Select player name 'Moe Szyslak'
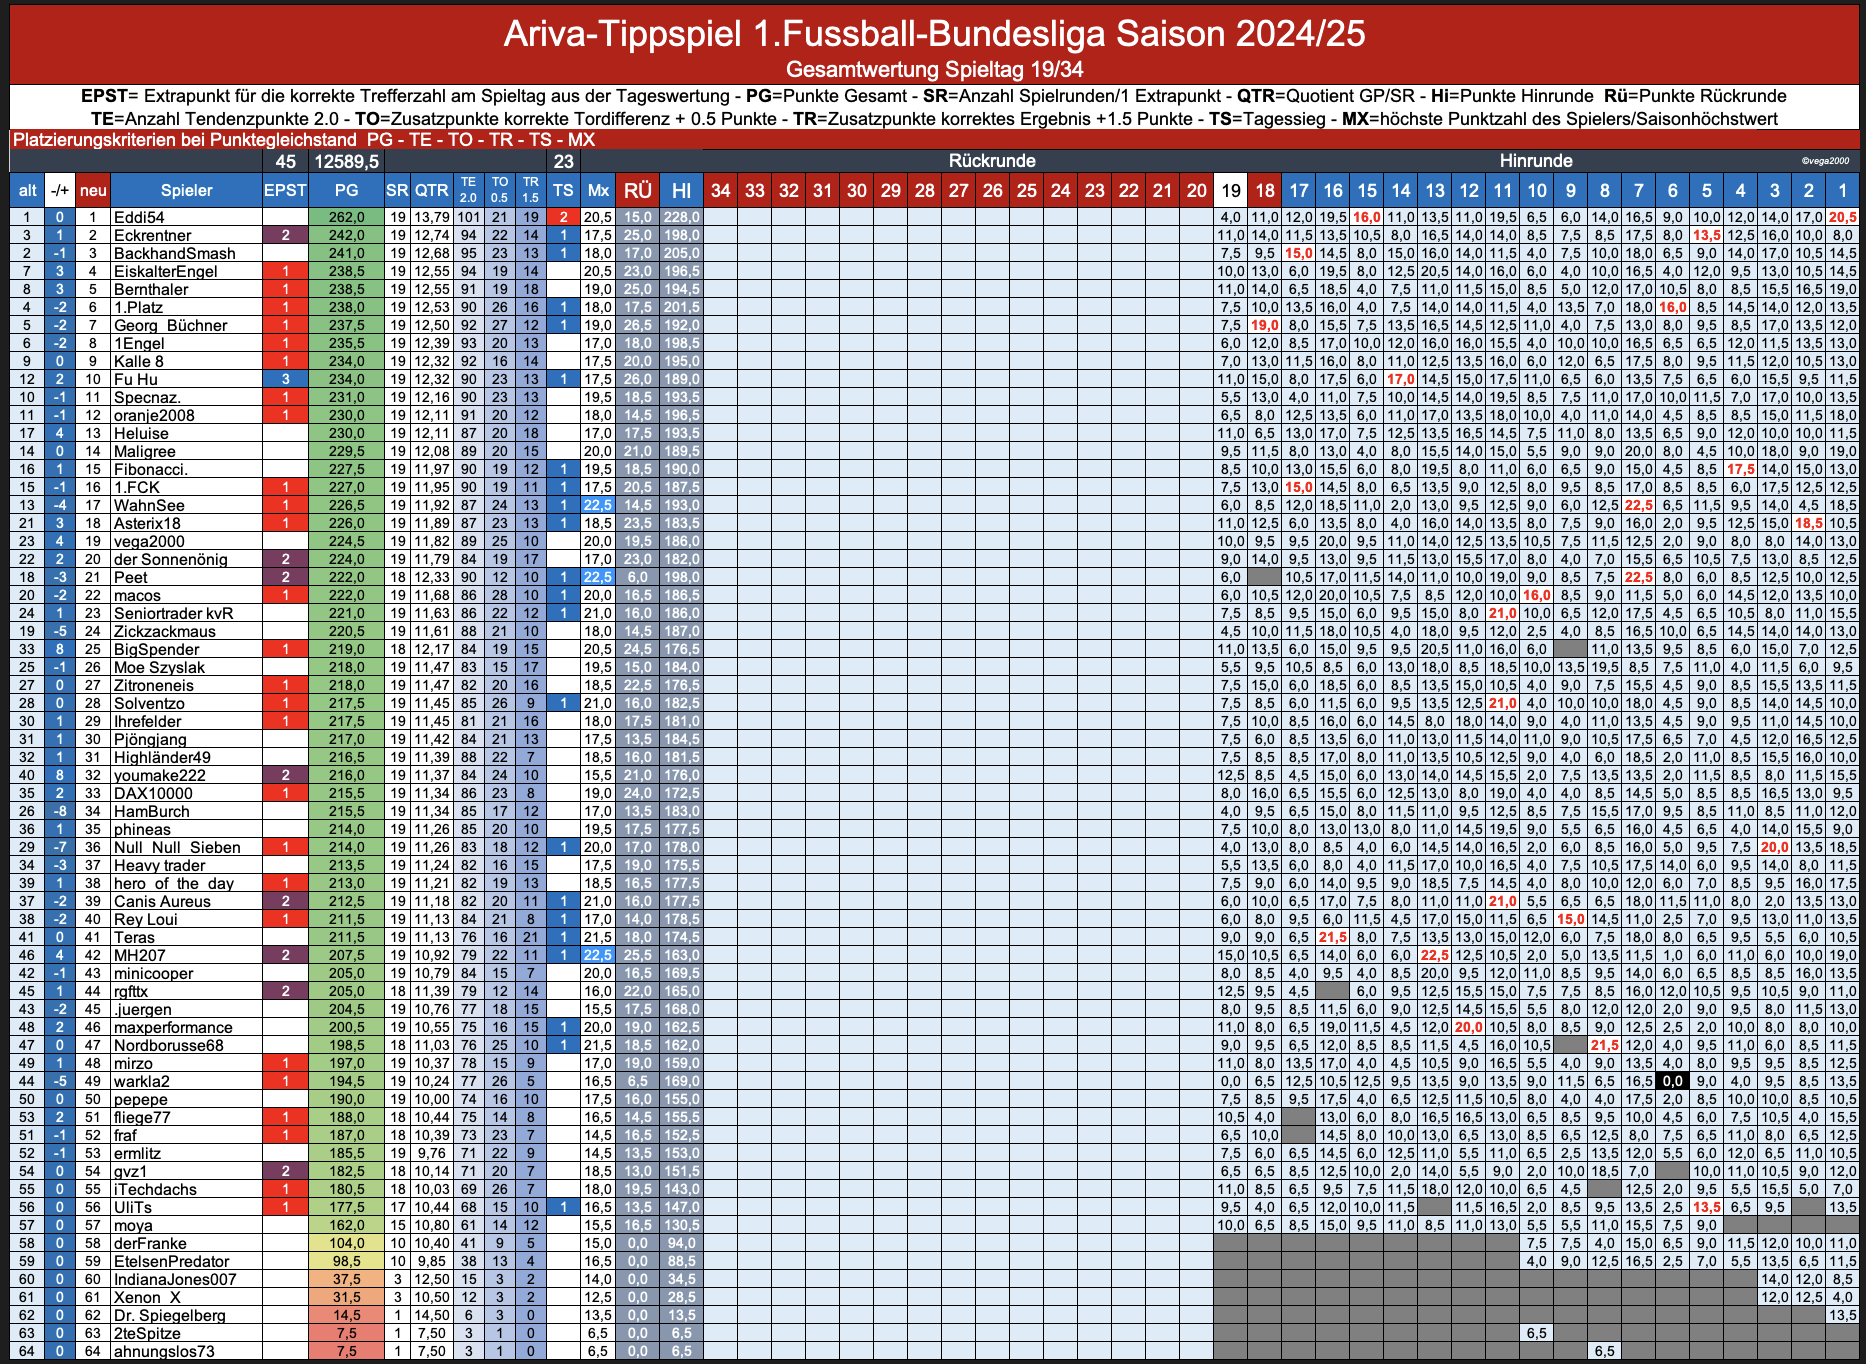 tap(159, 667)
